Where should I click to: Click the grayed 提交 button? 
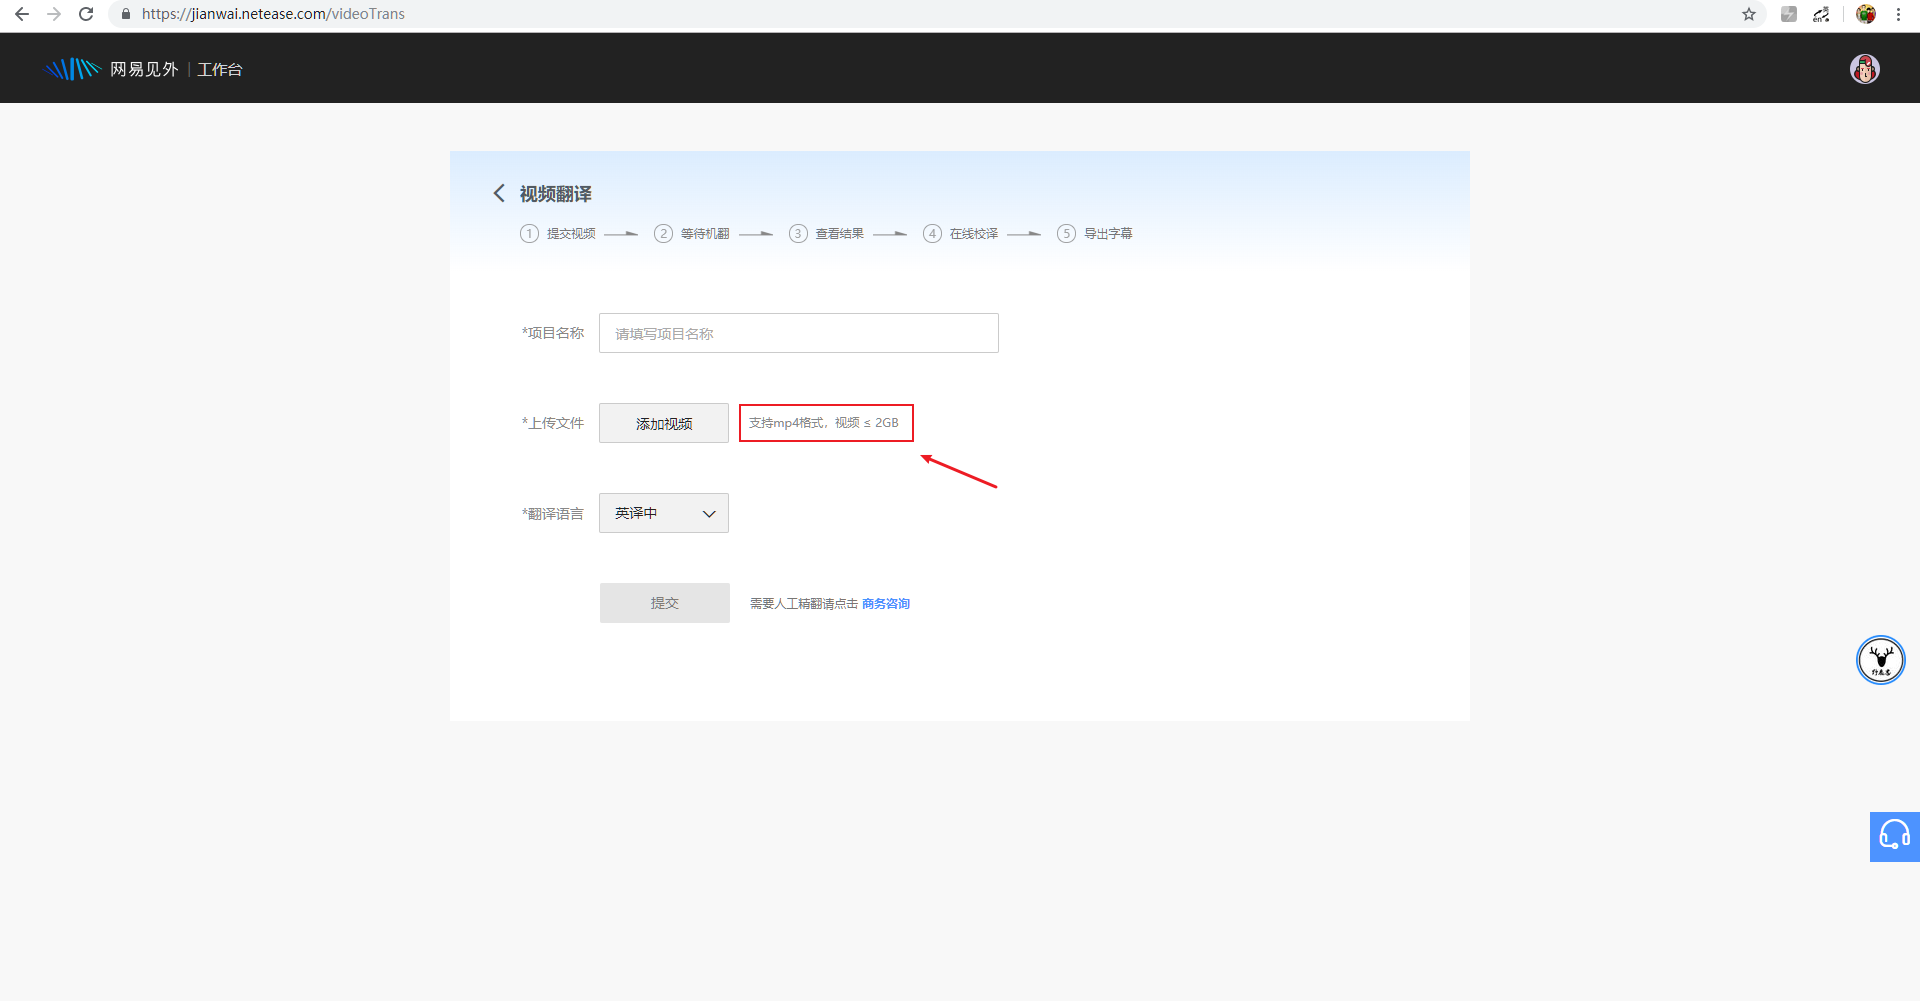coord(665,603)
